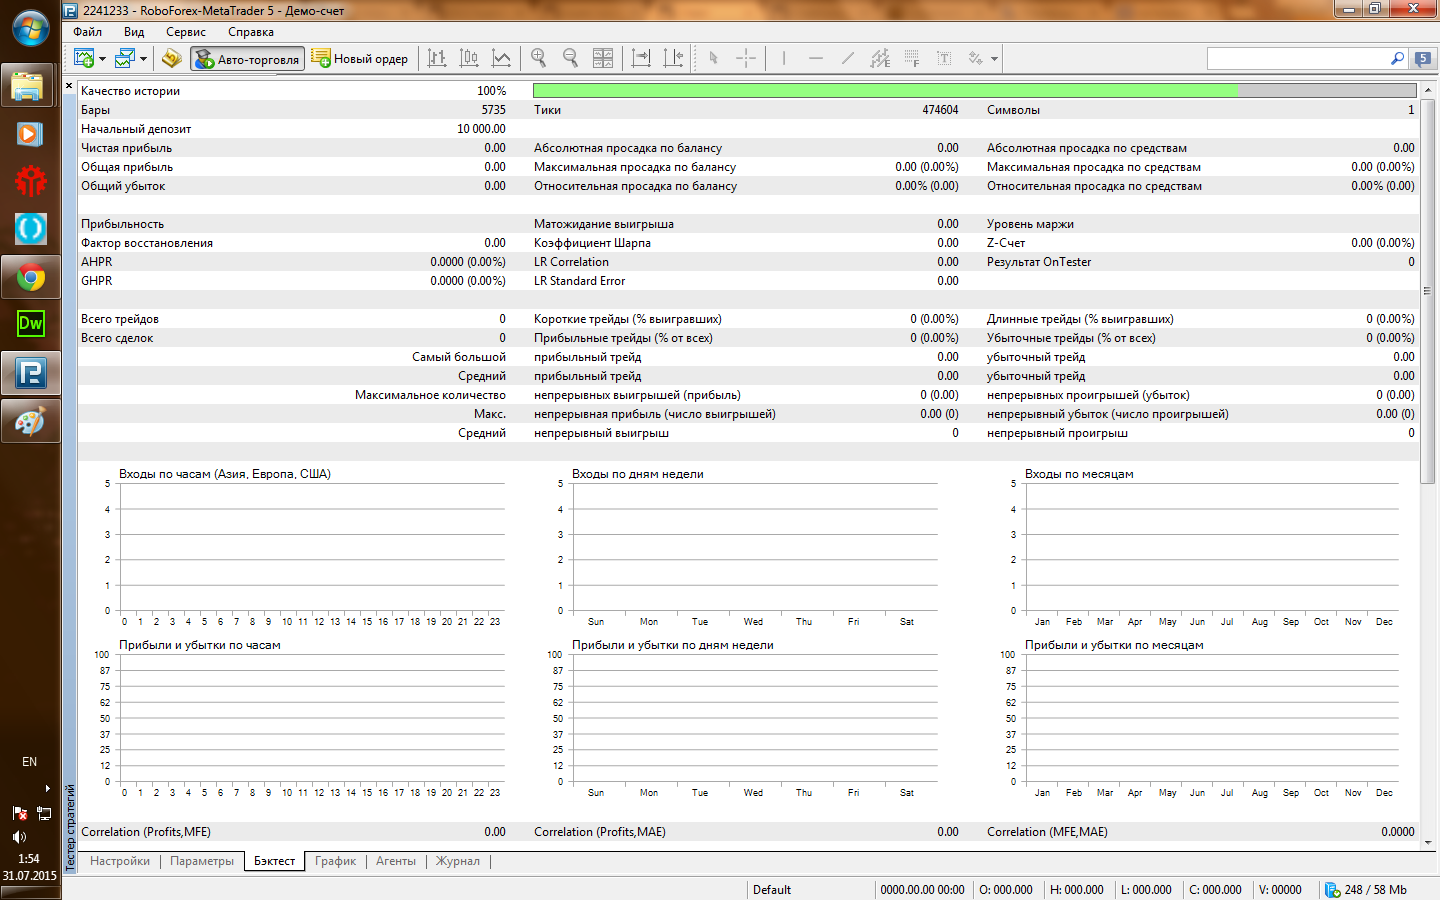The width and height of the screenshot is (1440, 900).
Task: Close the strategy tester panel
Action: tap(69, 86)
